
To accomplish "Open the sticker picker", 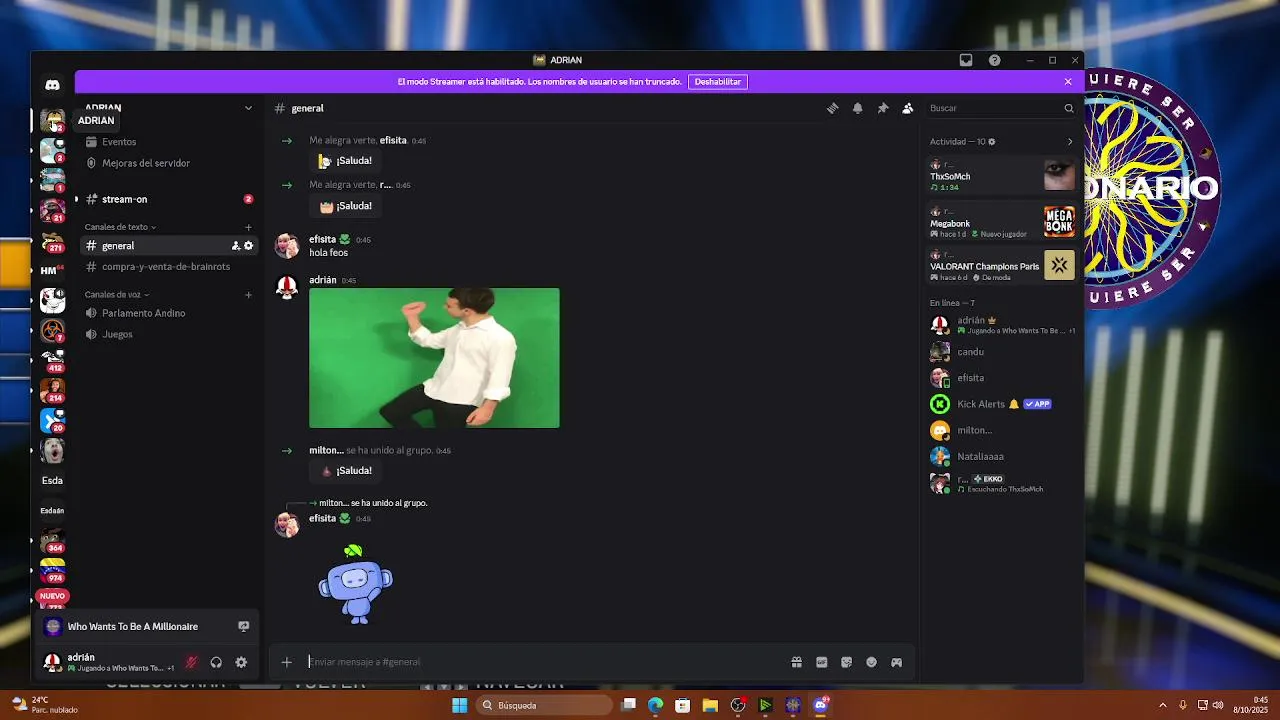I will (x=846, y=662).
